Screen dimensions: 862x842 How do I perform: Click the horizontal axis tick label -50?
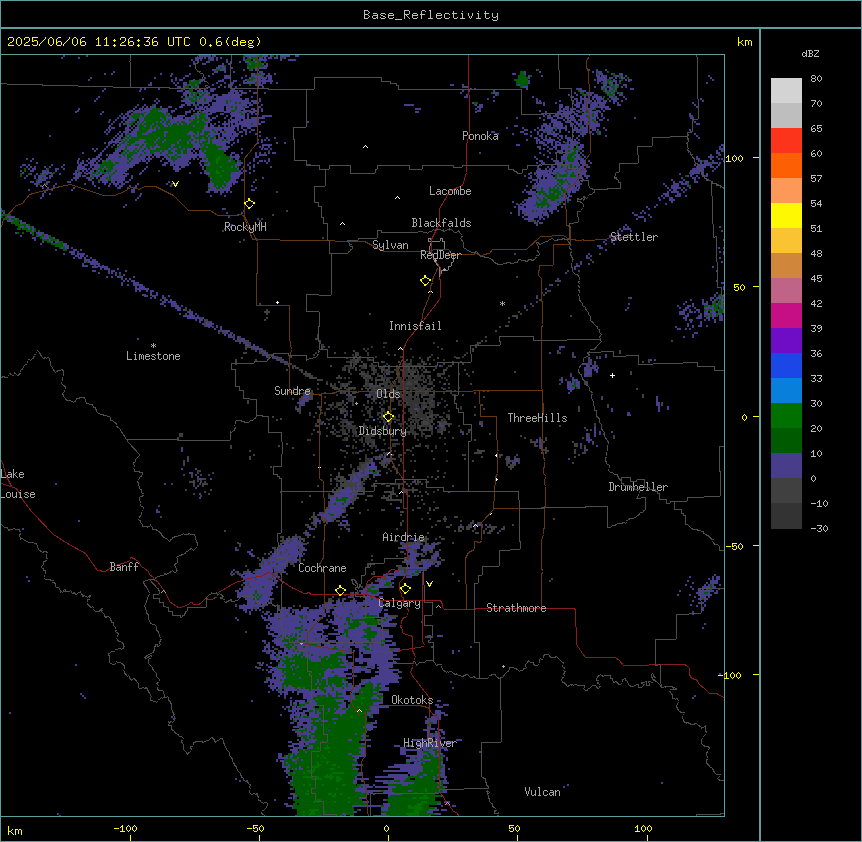pyautogui.click(x=255, y=828)
